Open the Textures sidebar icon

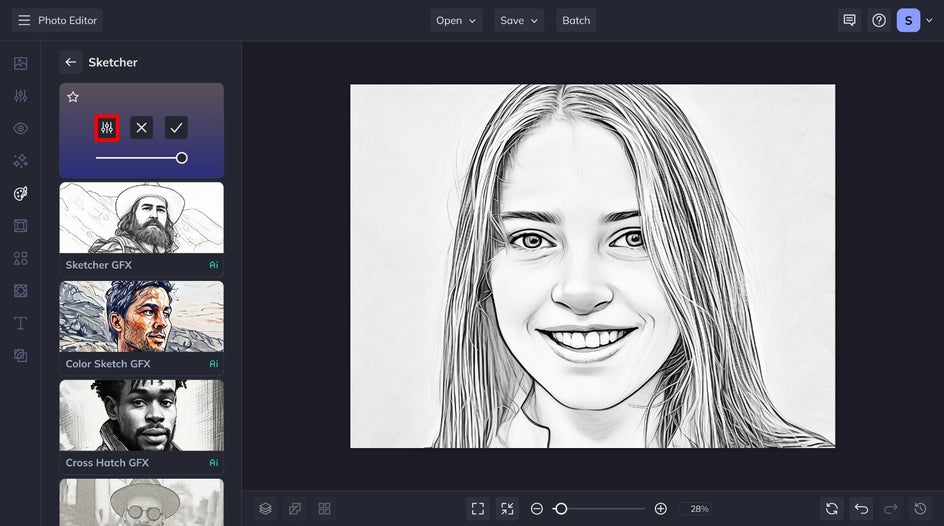click(20, 291)
